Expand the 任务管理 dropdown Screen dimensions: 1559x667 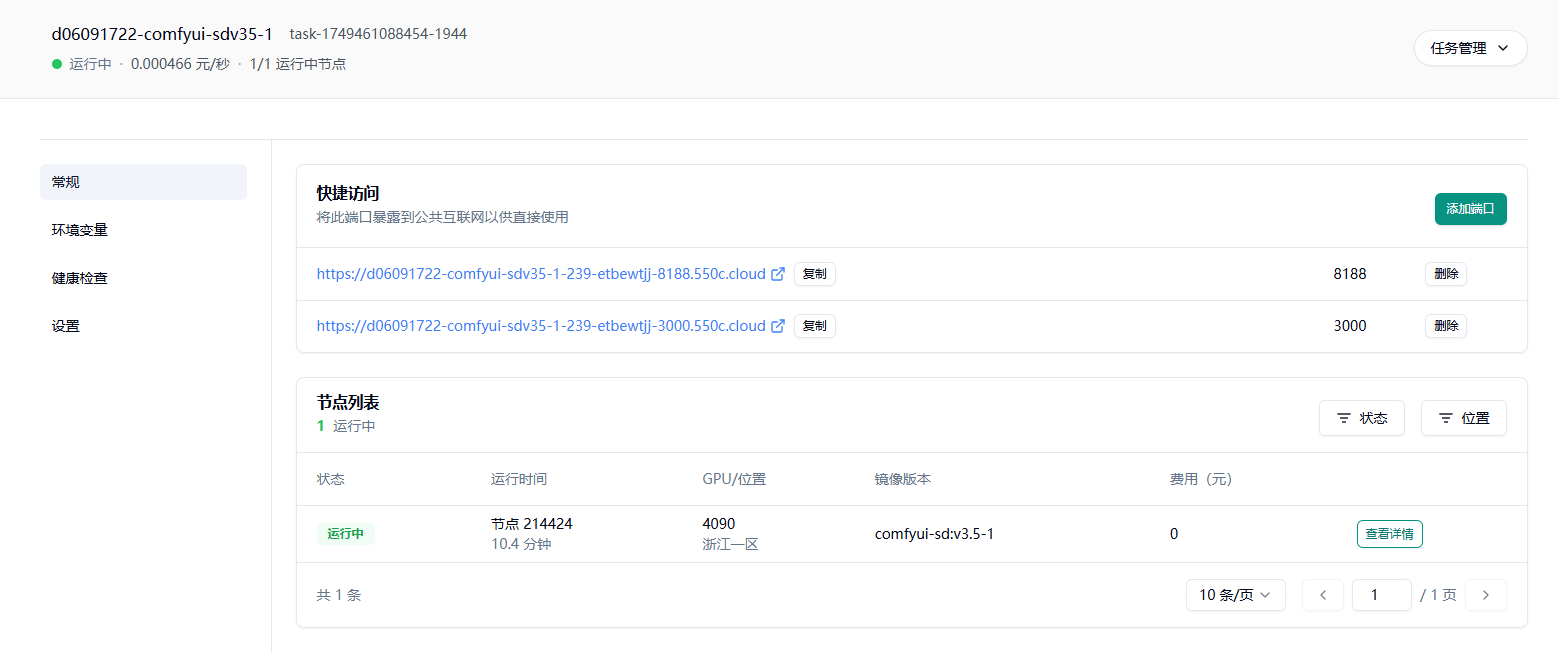point(1469,48)
